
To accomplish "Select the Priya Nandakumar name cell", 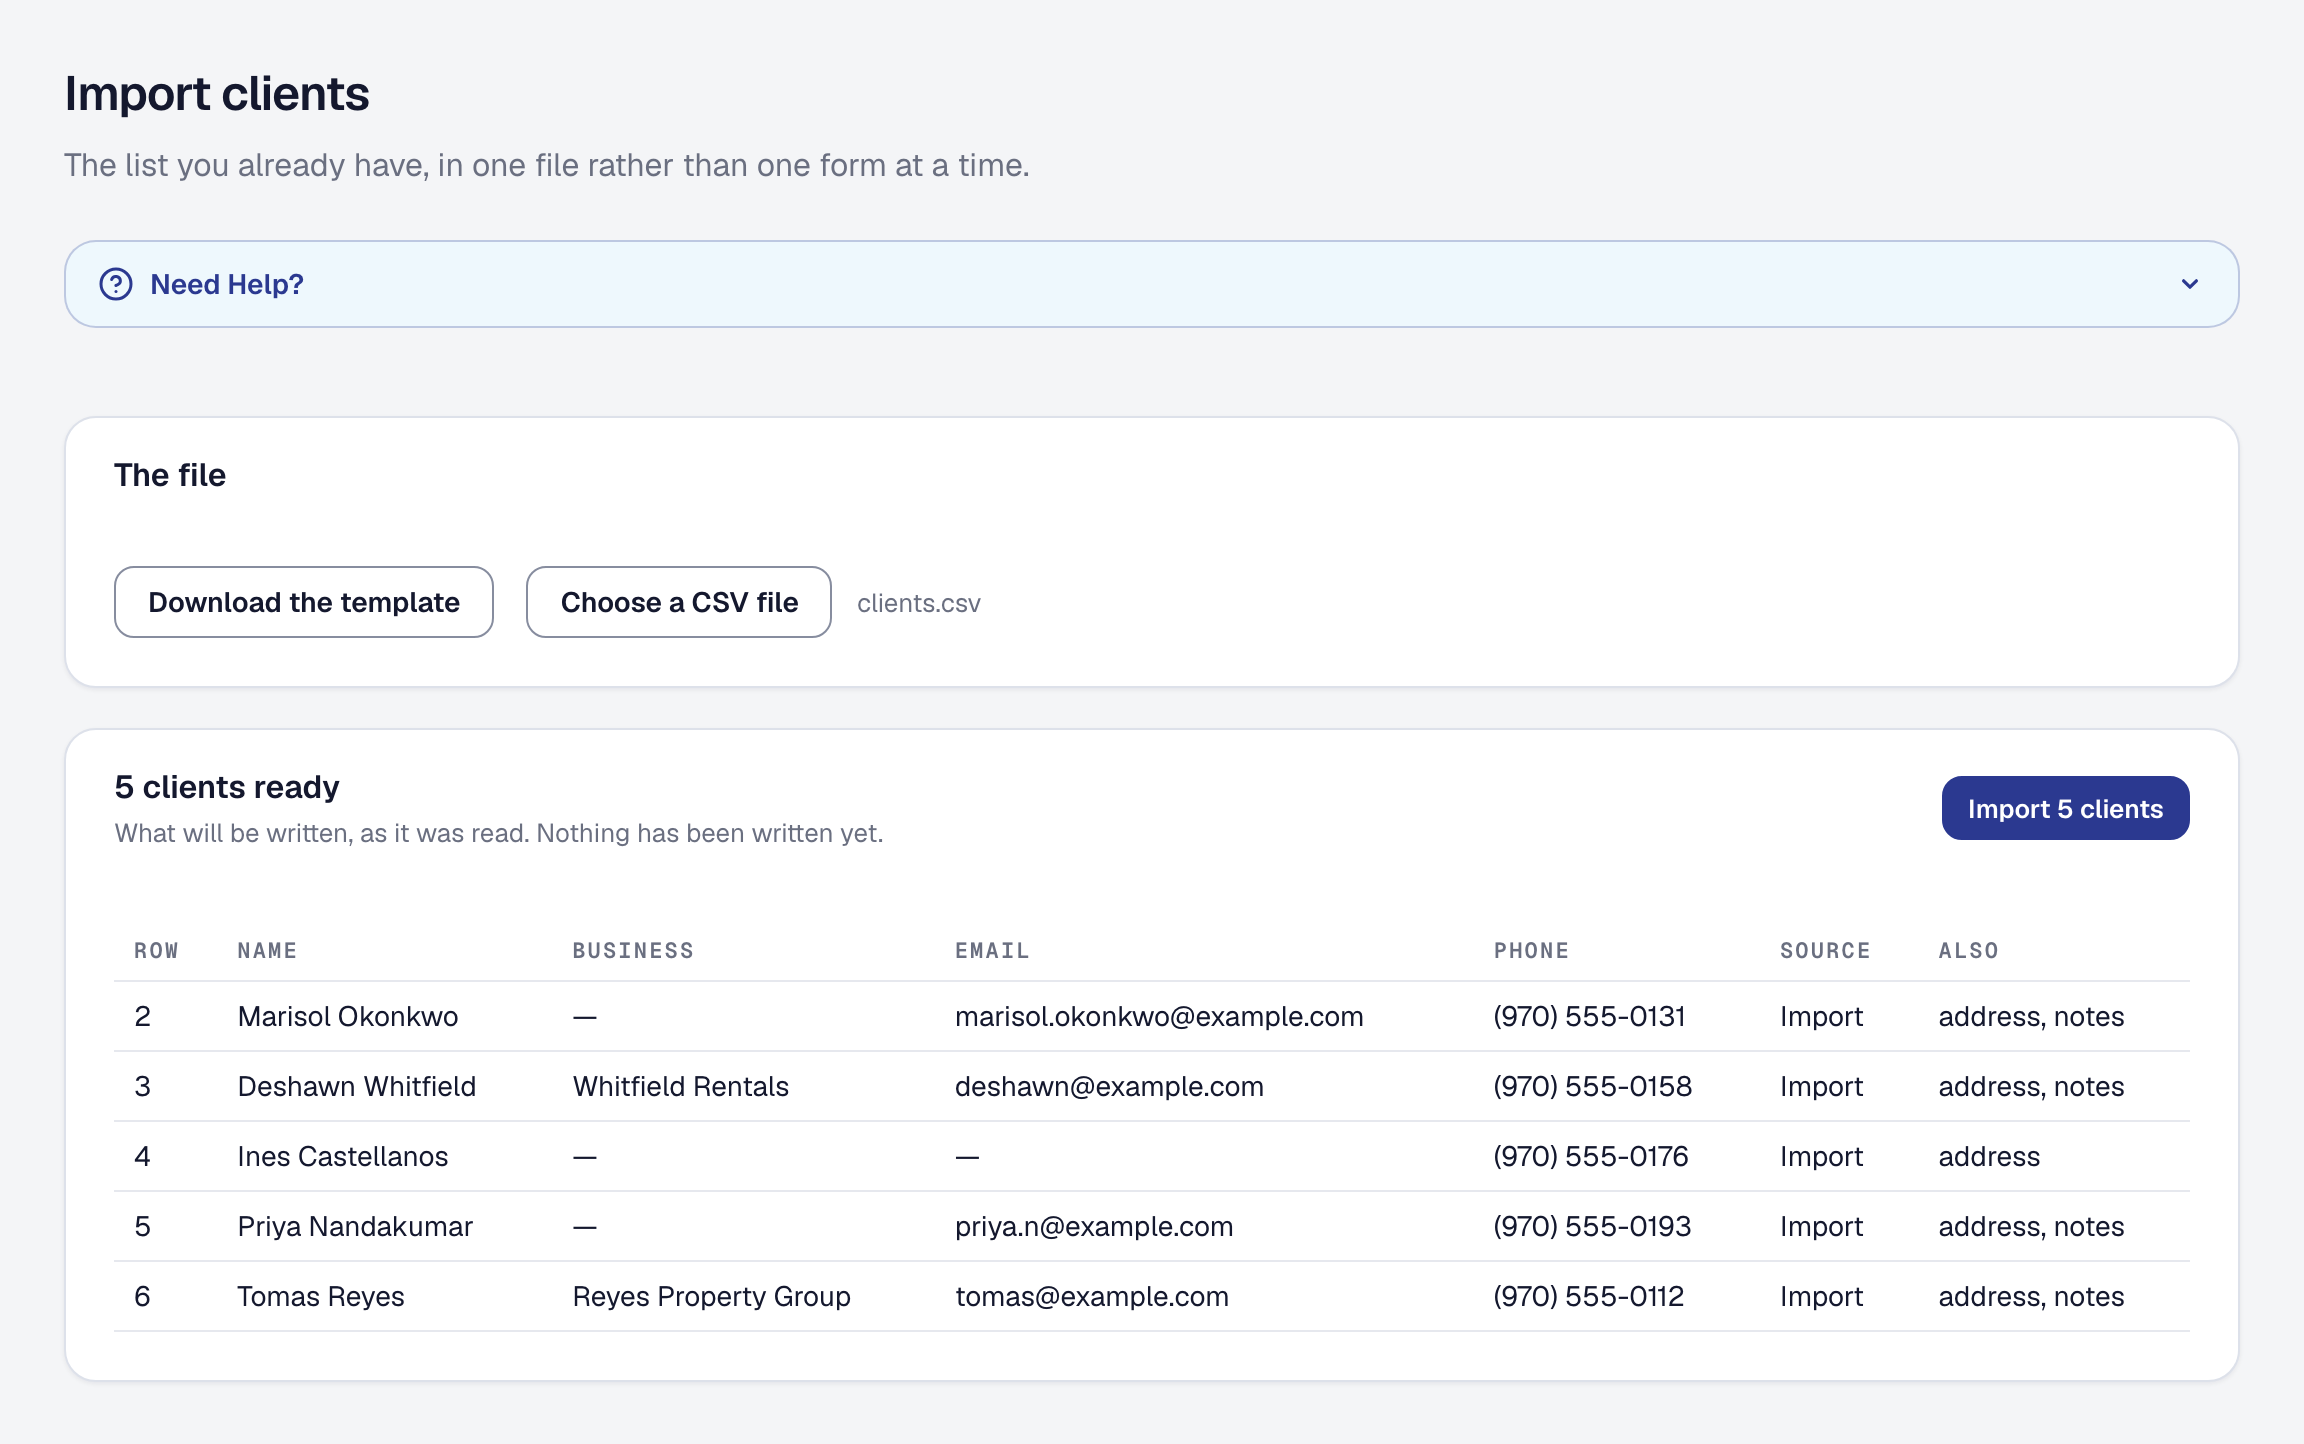I will pos(355,1226).
